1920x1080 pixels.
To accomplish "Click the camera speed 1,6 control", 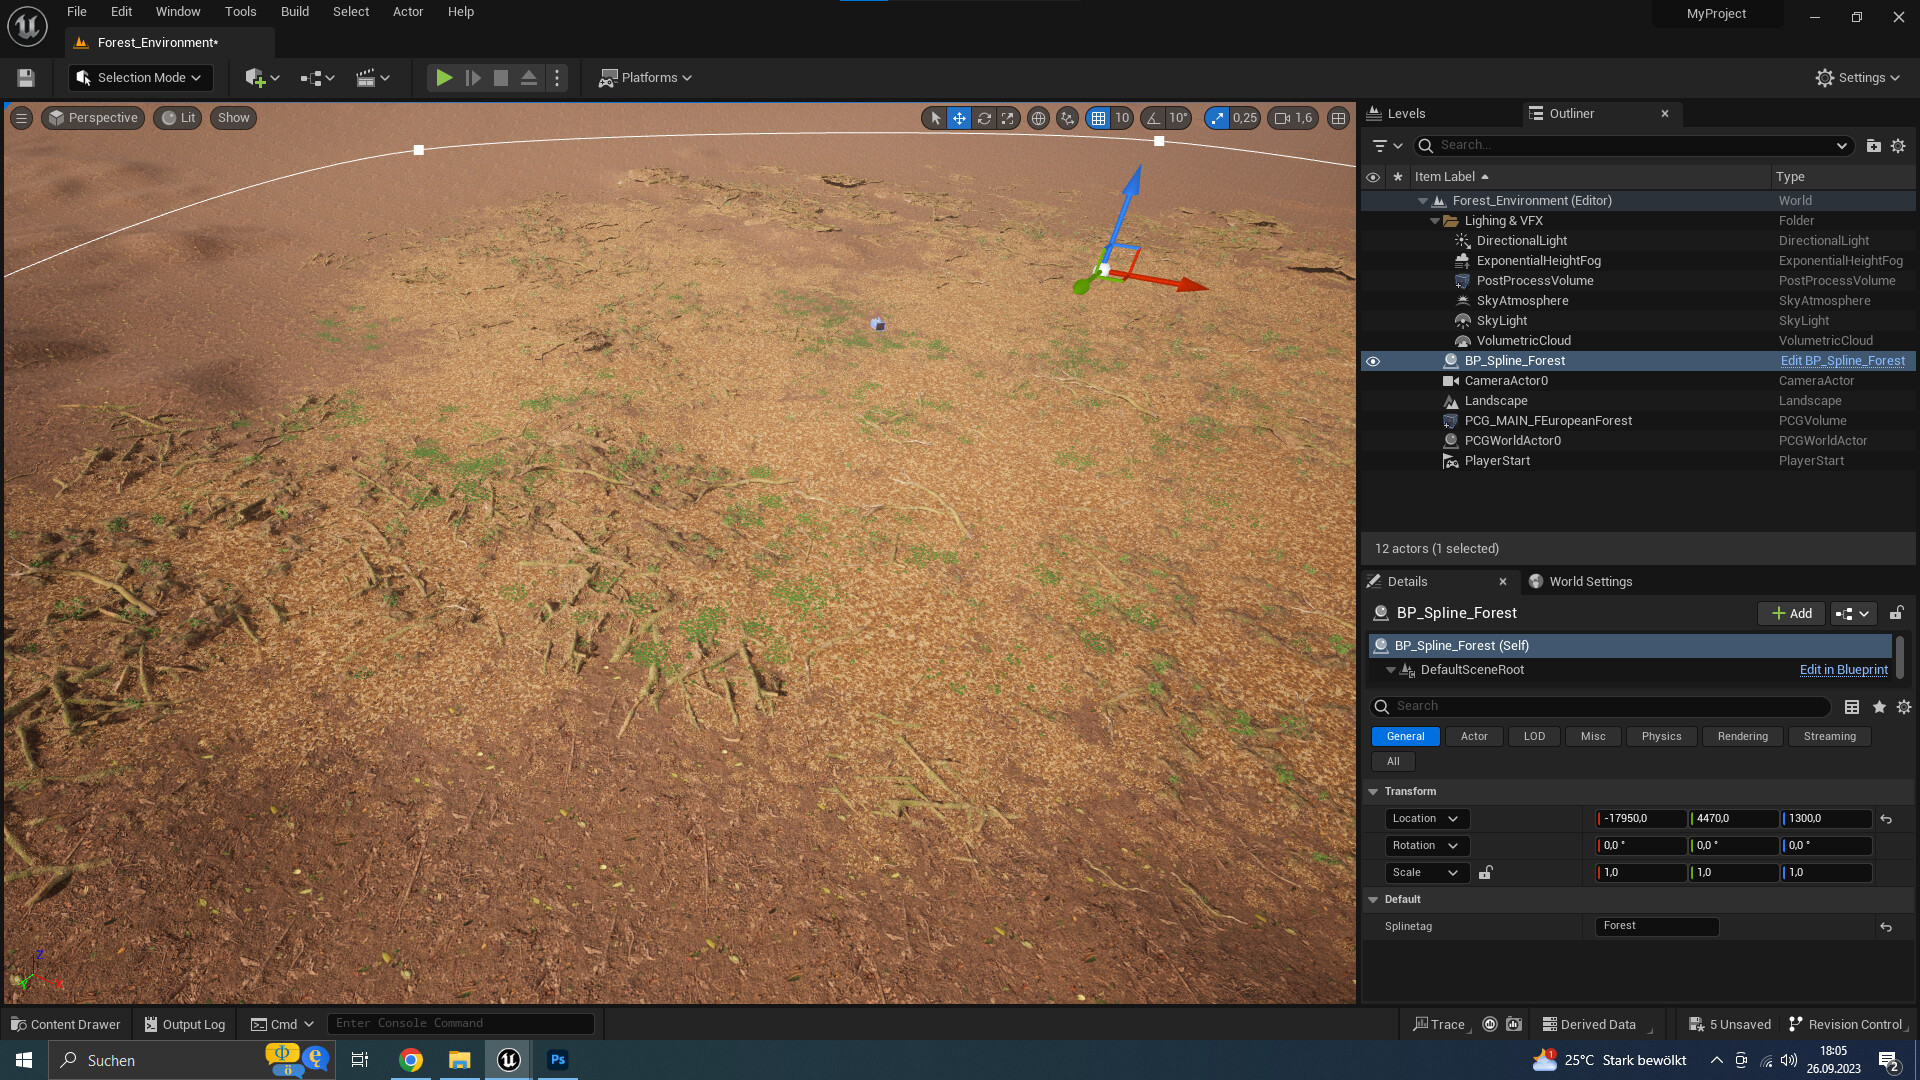I will [x=1293, y=118].
